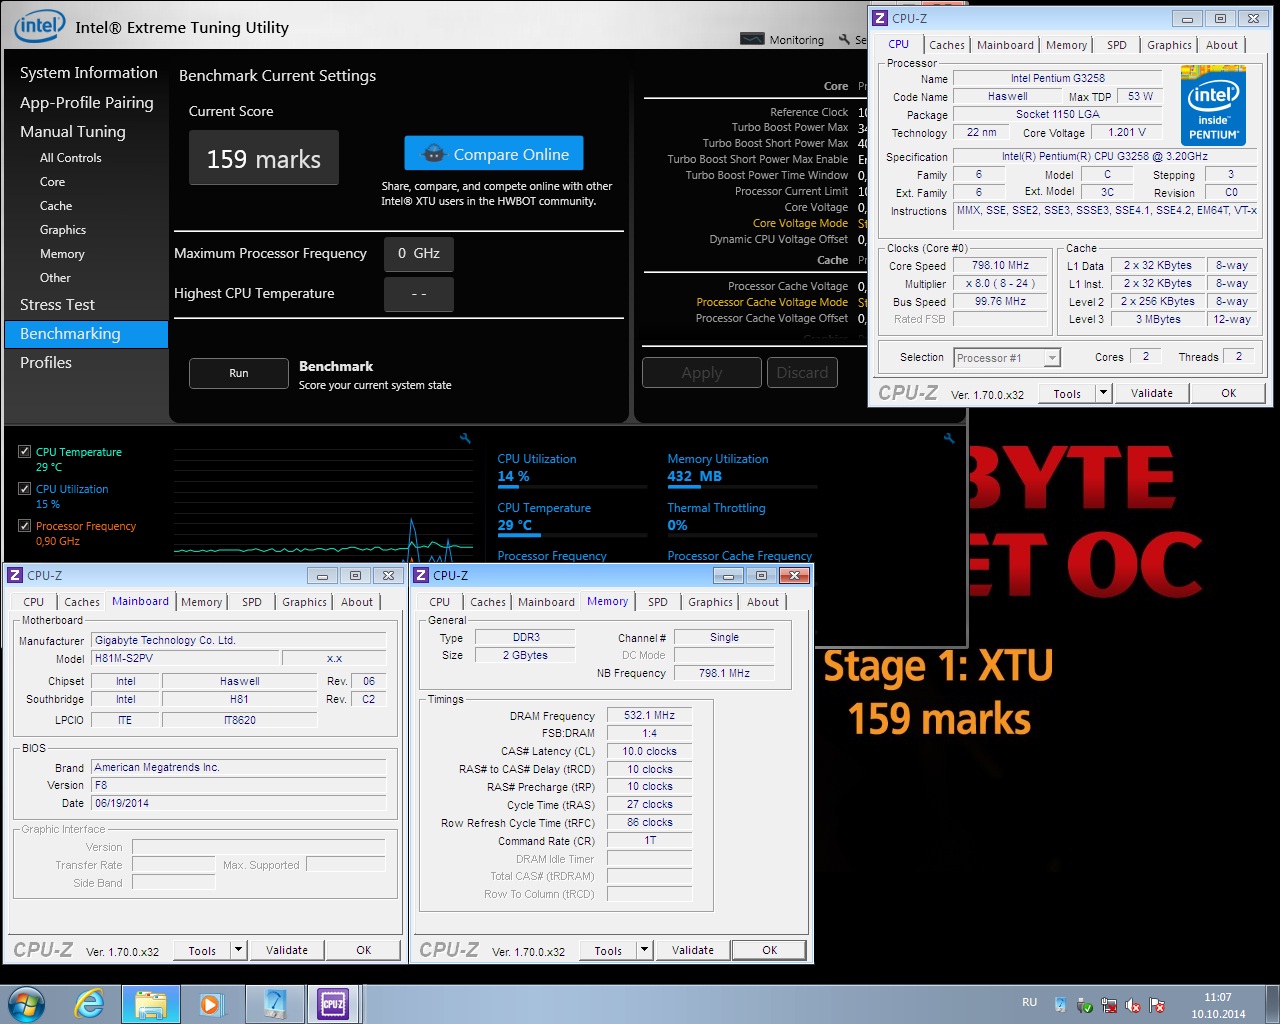Click the wrench icon above the statistics panel
The width and height of the screenshot is (1280, 1024).
click(x=949, y=438)
